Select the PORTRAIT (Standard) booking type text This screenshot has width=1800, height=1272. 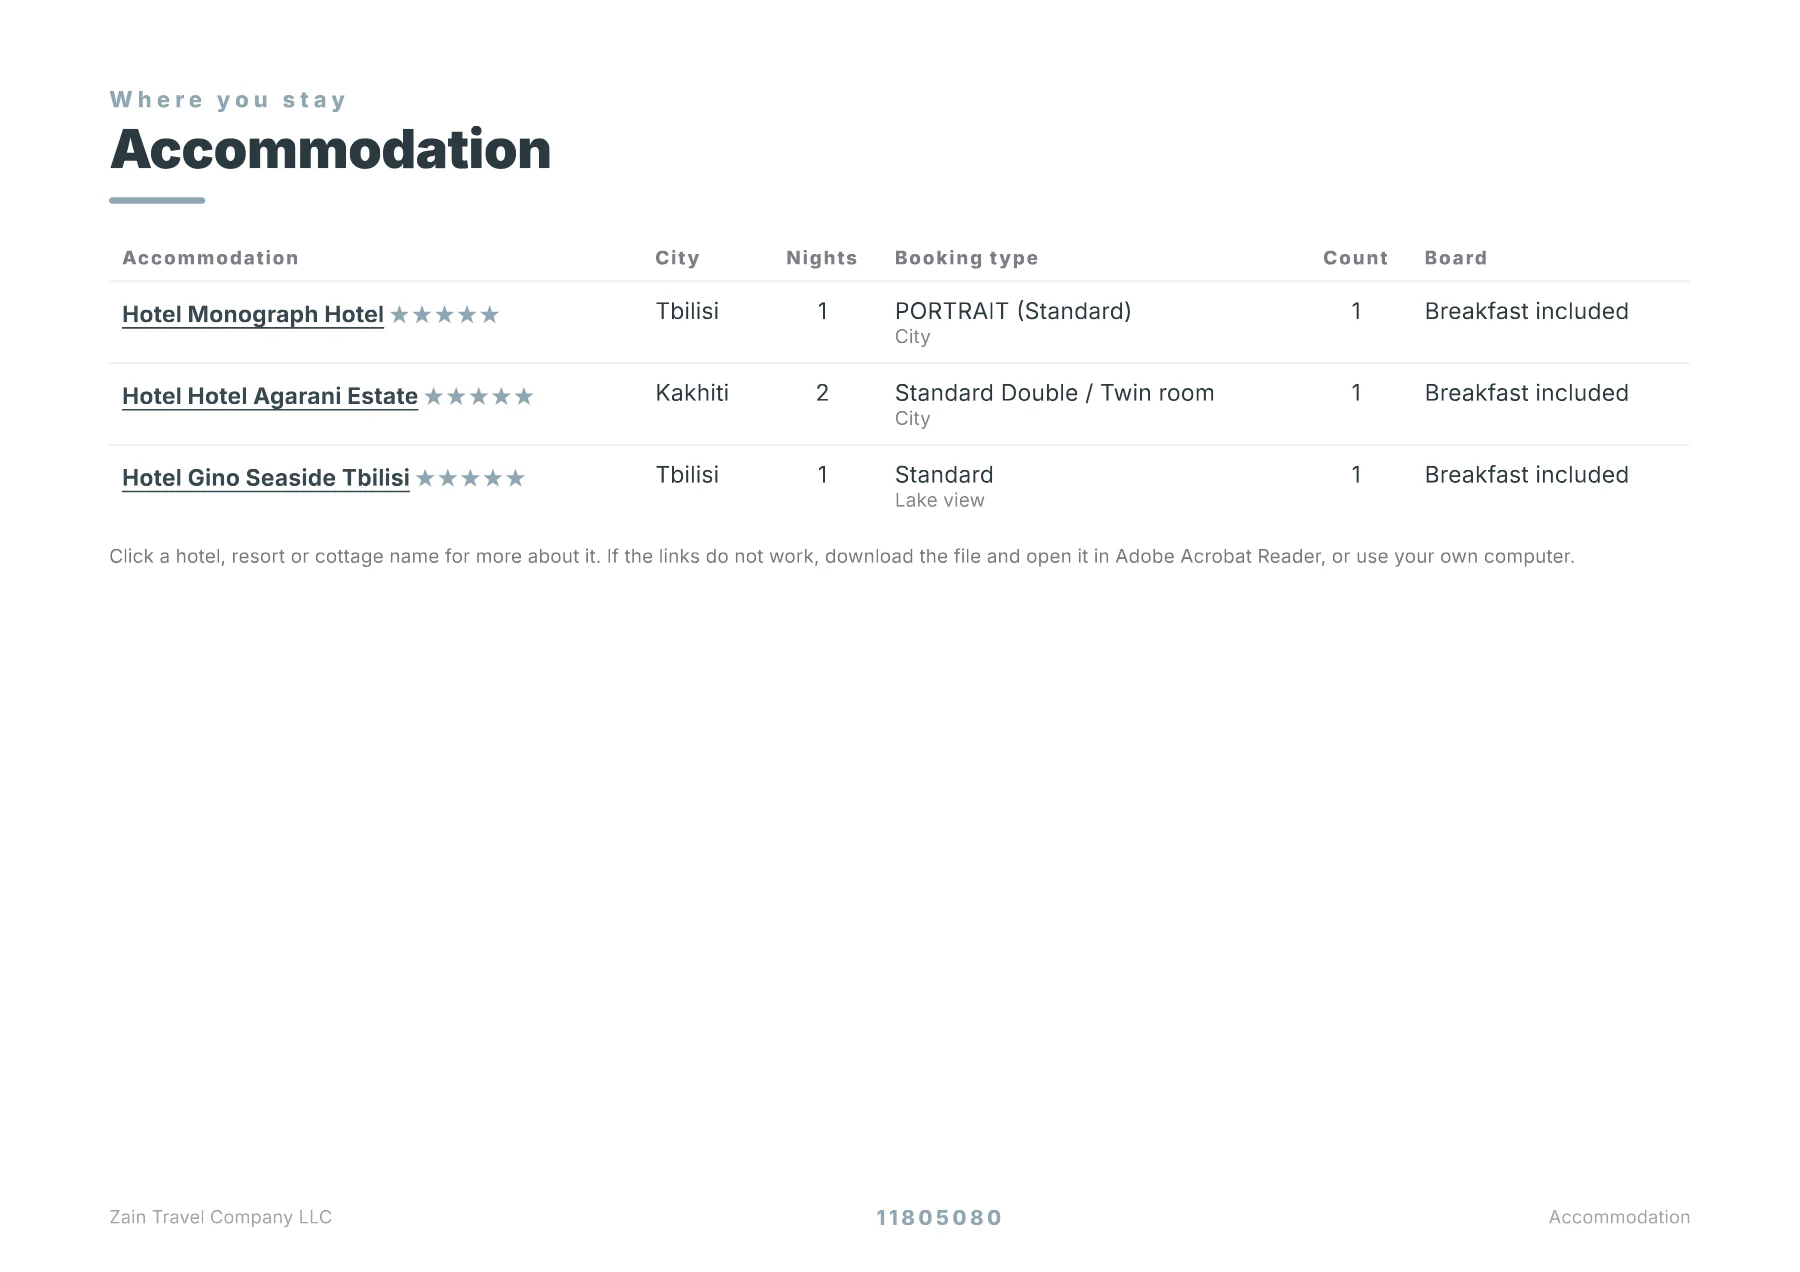pyautogui.click(x=1013, y=311)
